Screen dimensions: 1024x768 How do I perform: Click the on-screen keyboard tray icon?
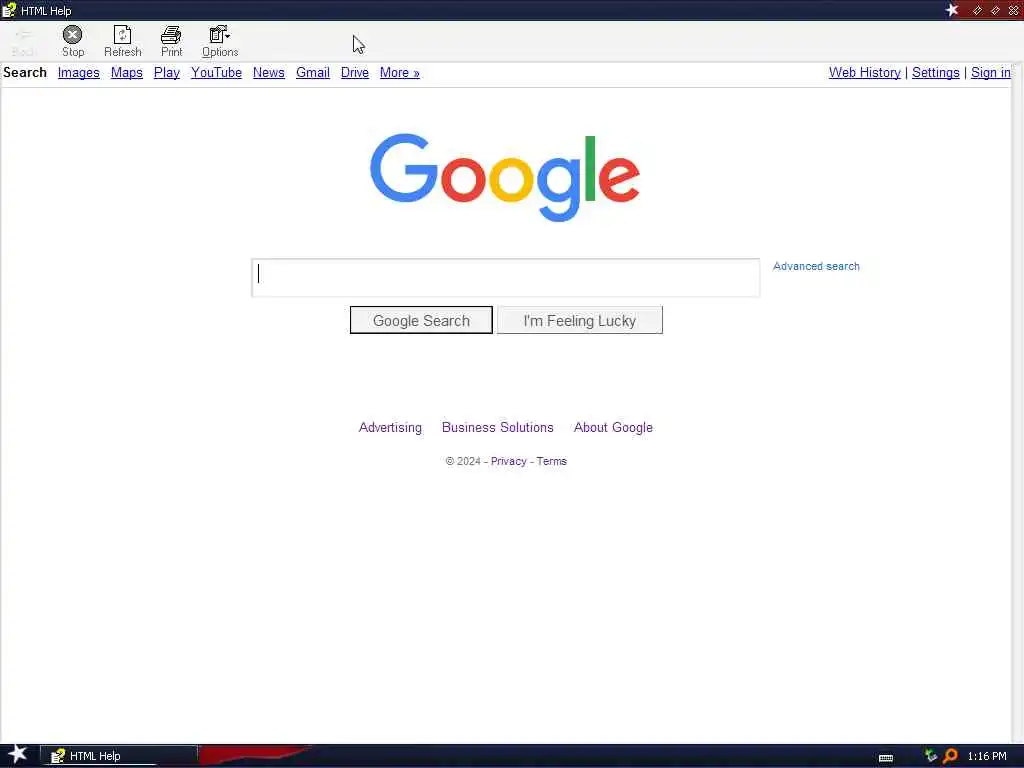[886, 758]
